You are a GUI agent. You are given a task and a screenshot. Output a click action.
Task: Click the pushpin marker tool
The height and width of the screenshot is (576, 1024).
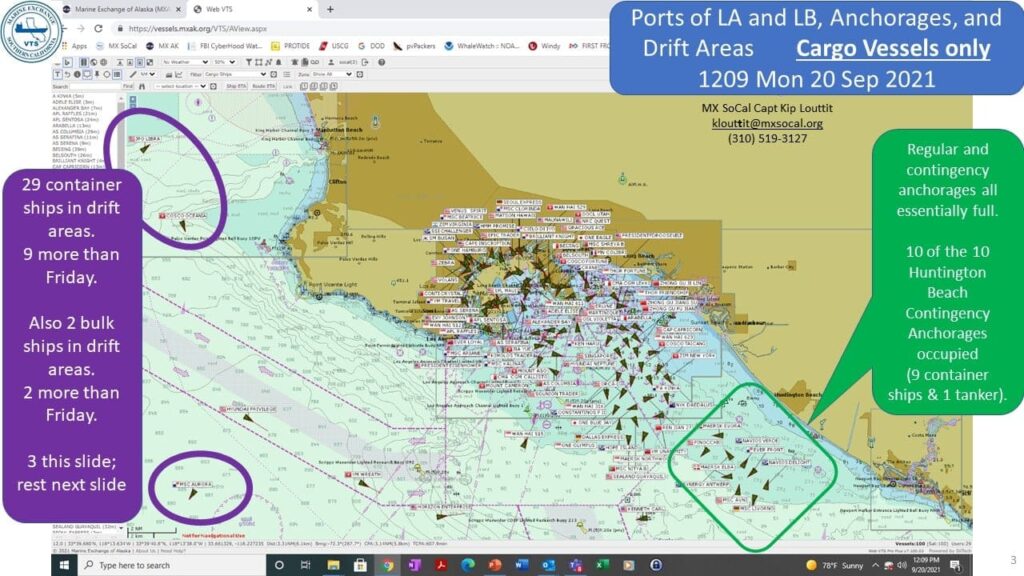click(x=97, y=74)
